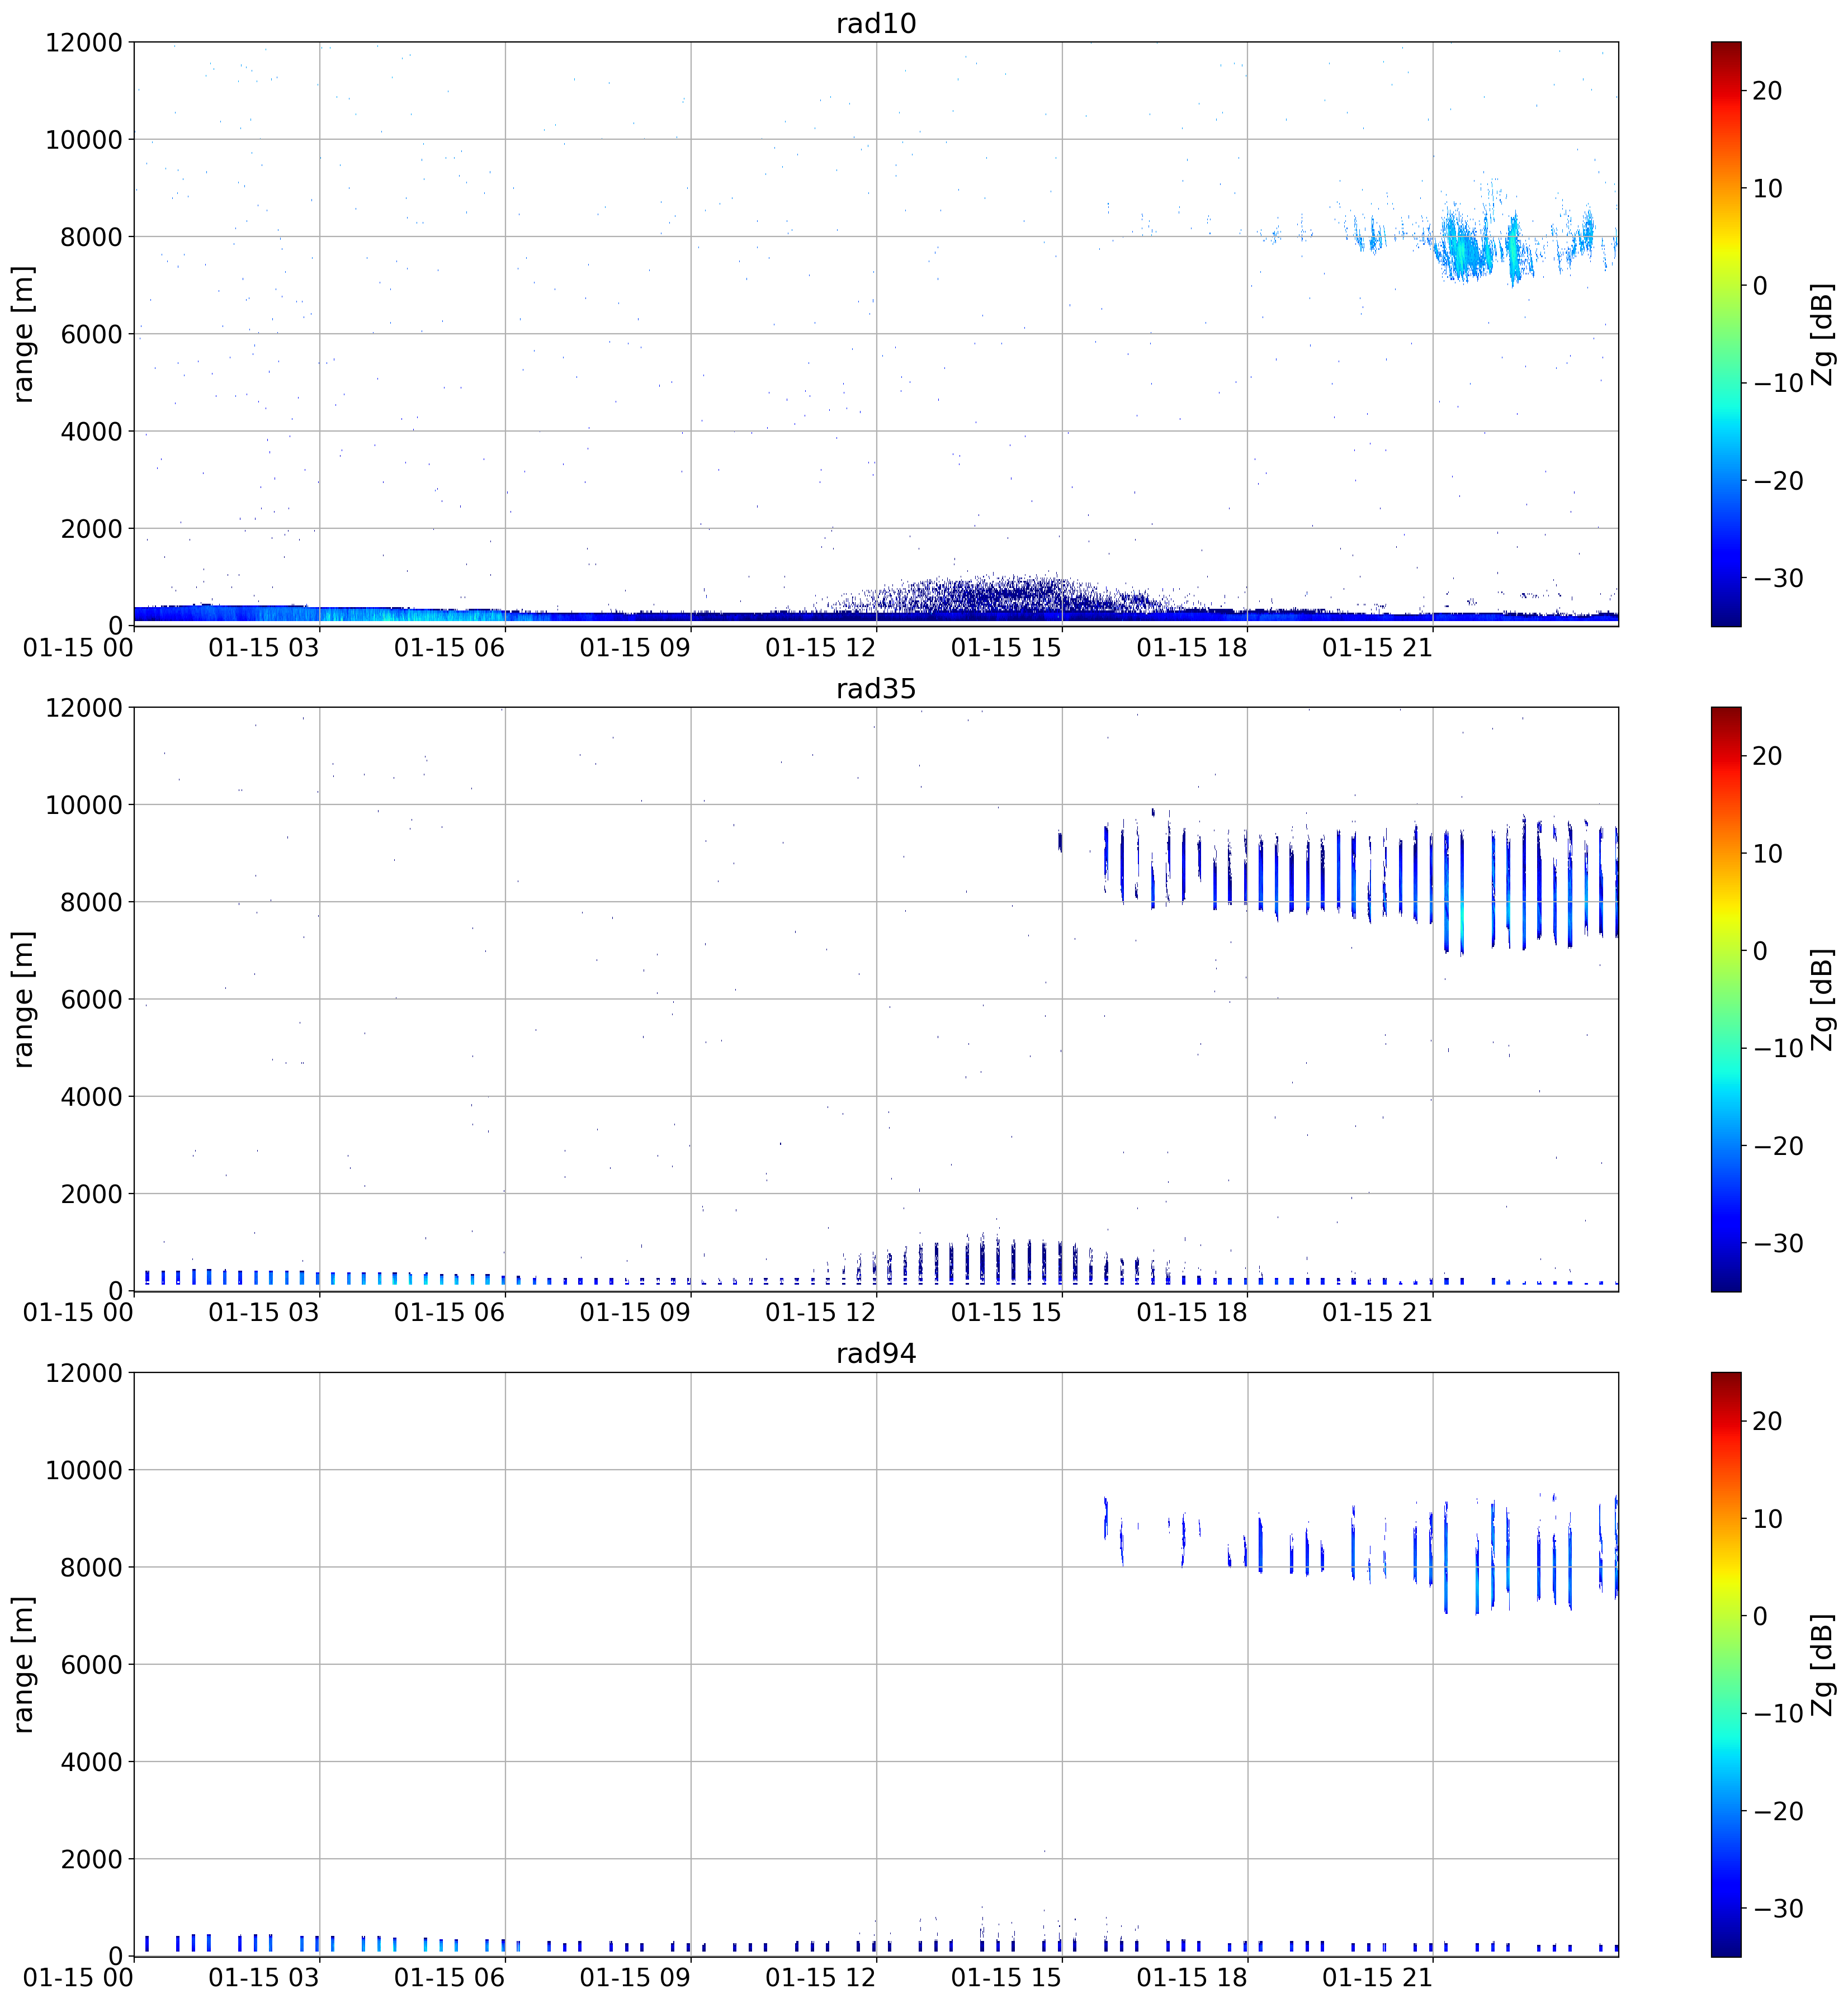1848x2003 pixels.
Task: Click '01-15 00' time label under rad10
Action: click(78, 647)
